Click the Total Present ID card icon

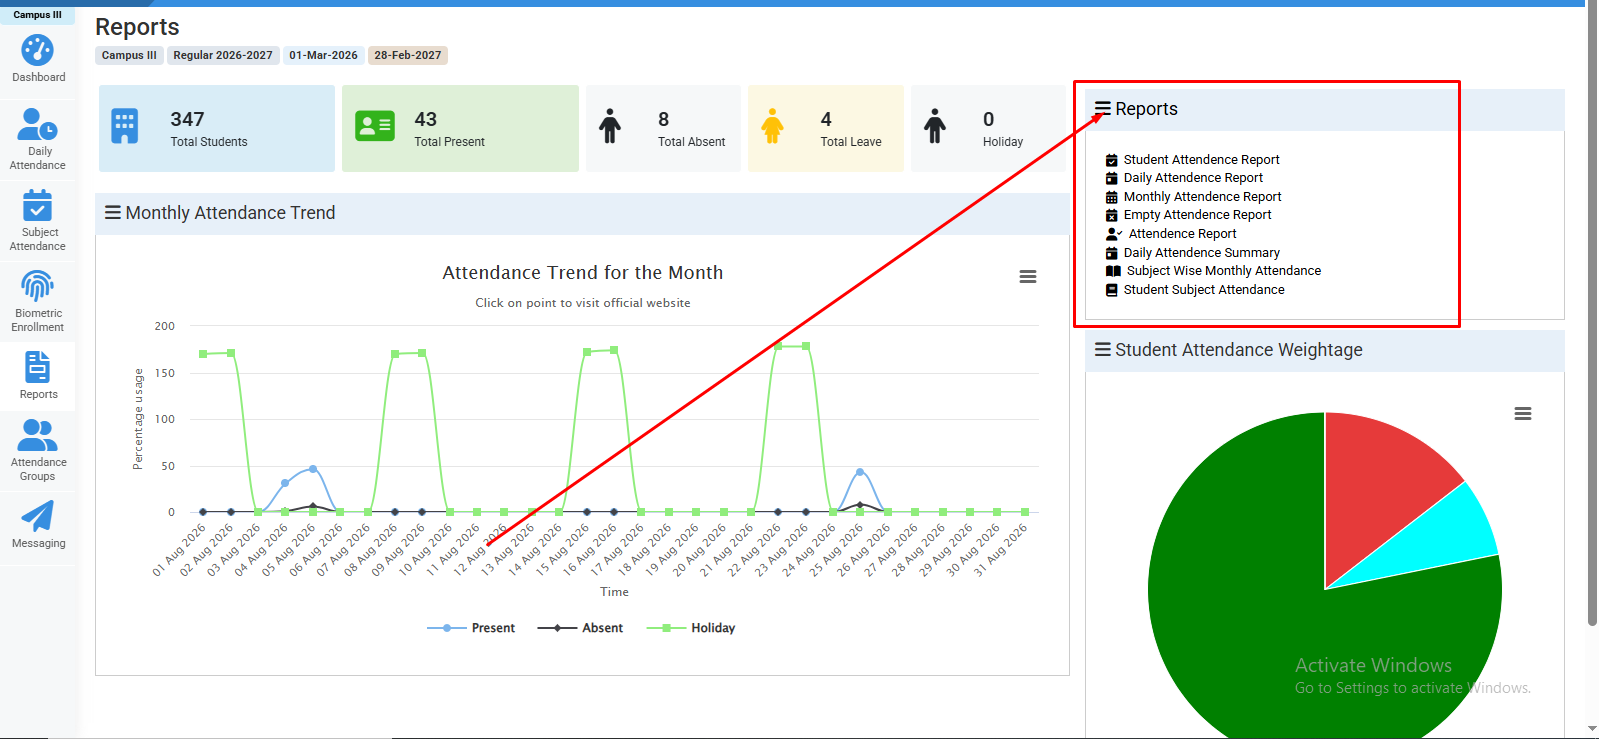point(375,126)
